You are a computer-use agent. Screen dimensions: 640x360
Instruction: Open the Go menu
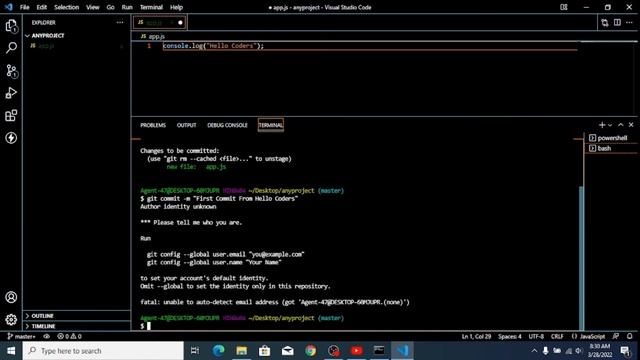(110, 7)
